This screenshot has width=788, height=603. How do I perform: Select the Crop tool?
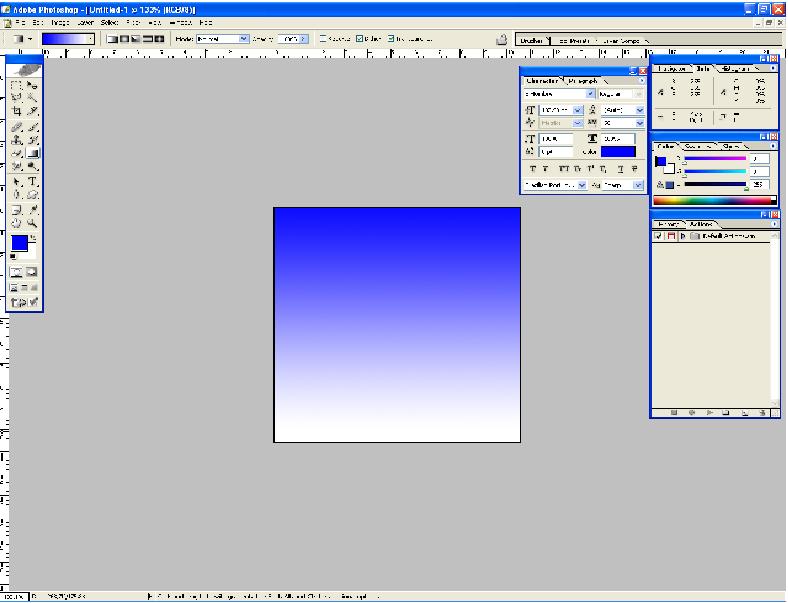[x=16, y=111]
